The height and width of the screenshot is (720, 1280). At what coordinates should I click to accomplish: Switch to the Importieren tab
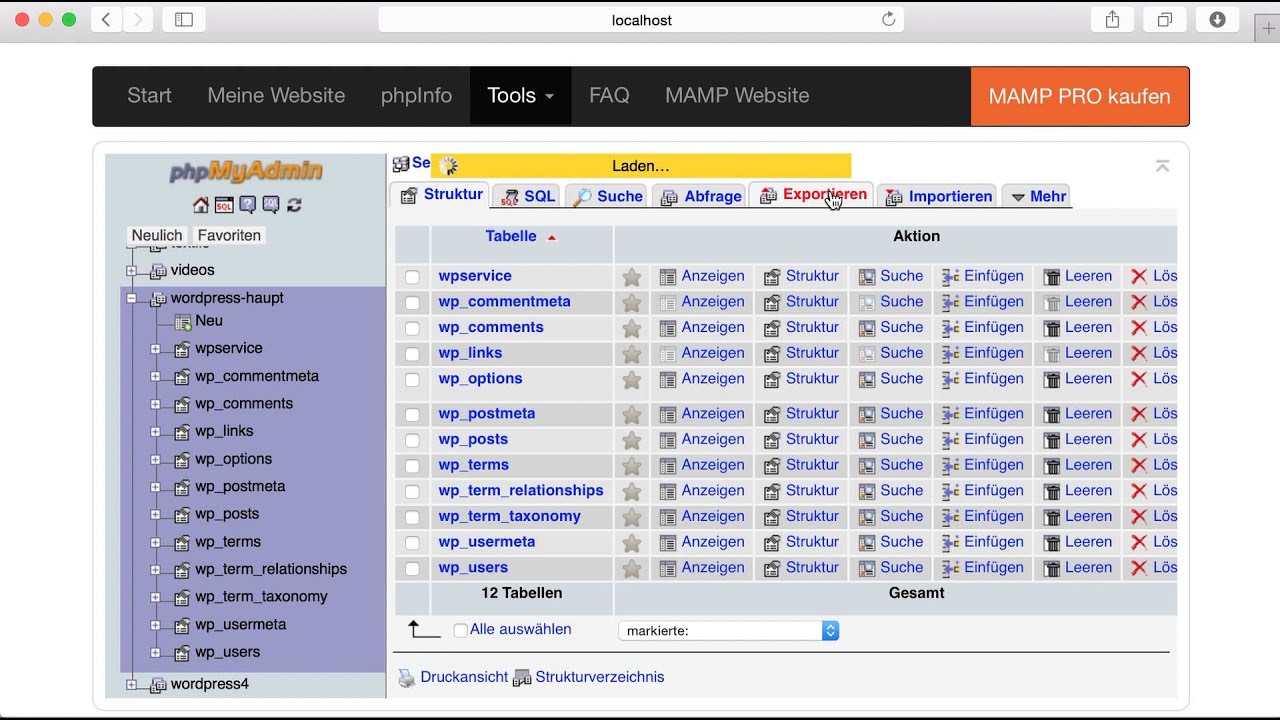point(939,196)
